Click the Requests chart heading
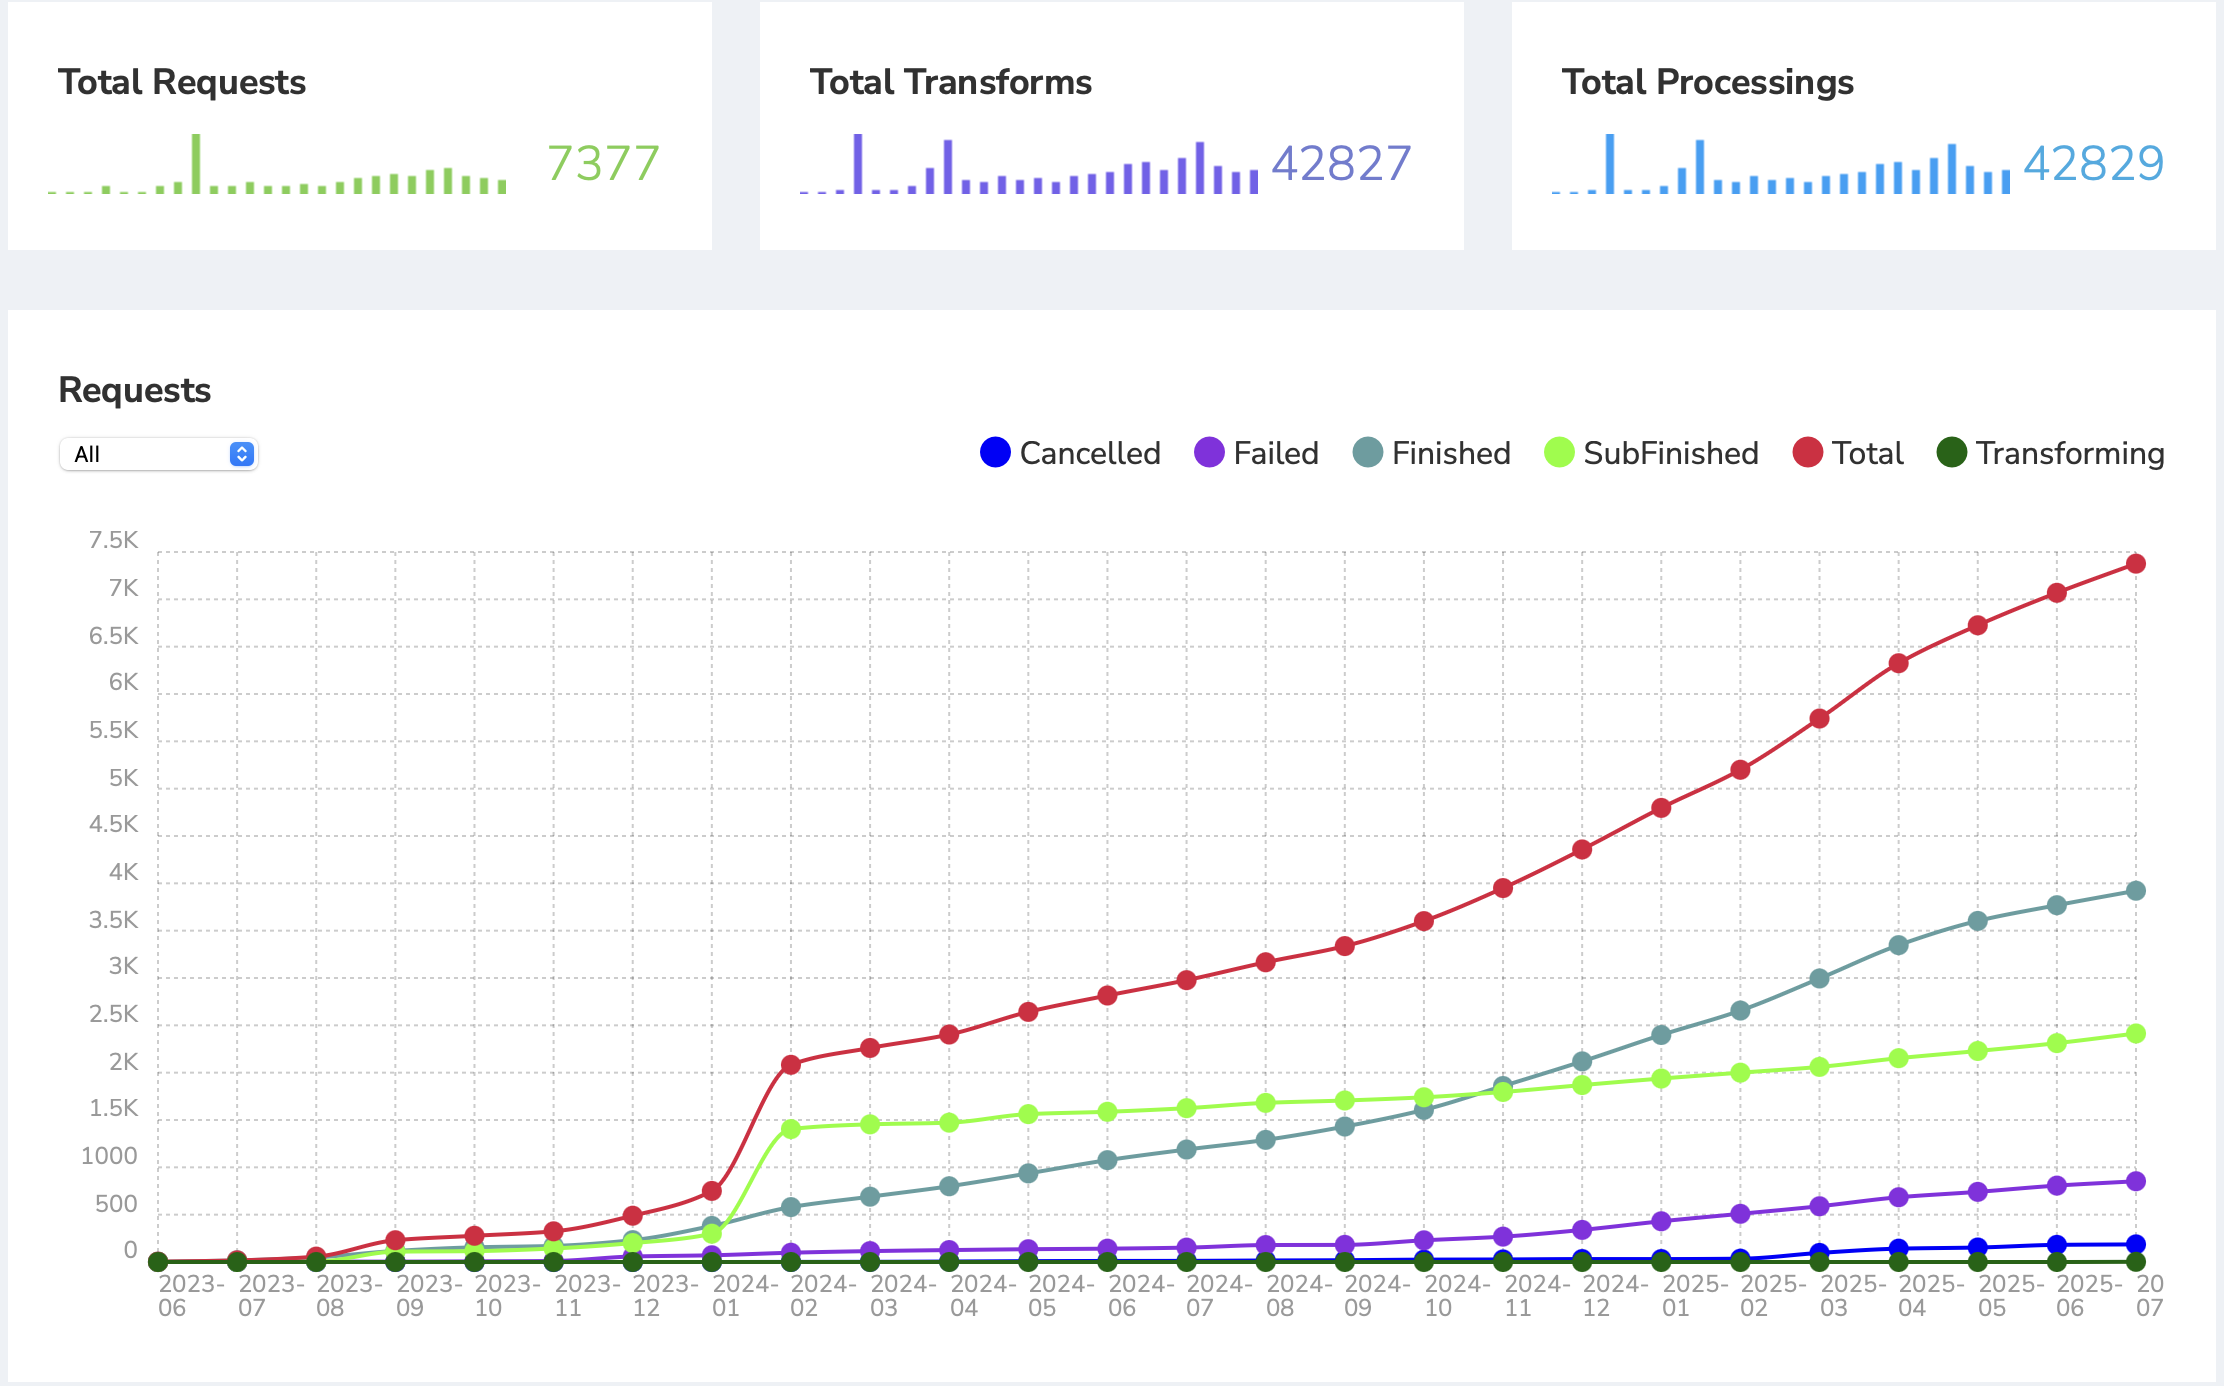This screenshot has height=1386, width=2224. point(135,390)
